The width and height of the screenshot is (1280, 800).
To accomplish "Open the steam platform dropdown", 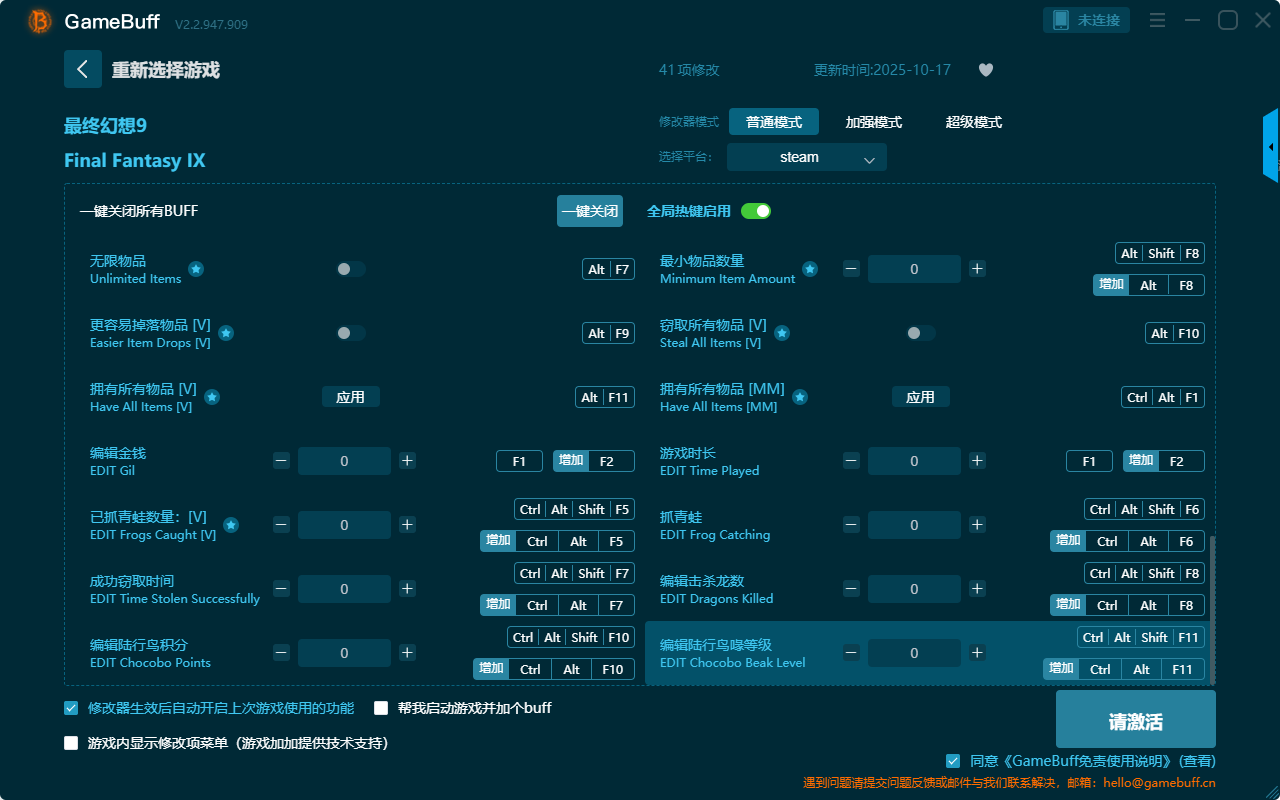I will coord(806,157).
